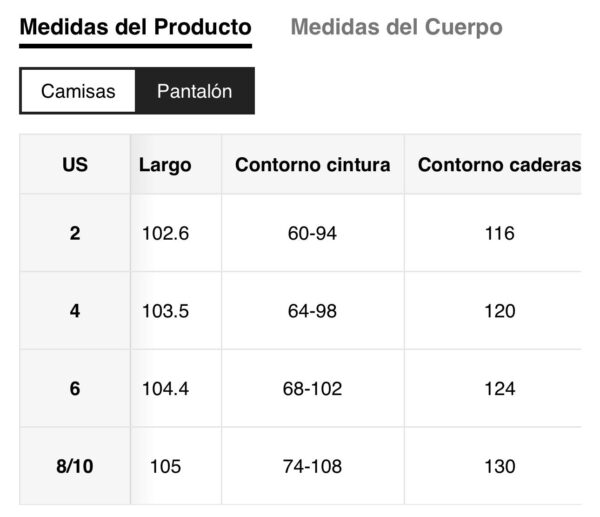Select the Pantalón size chart button
Image resolution: width=600 pixels, height=517 pixels.
194,91
